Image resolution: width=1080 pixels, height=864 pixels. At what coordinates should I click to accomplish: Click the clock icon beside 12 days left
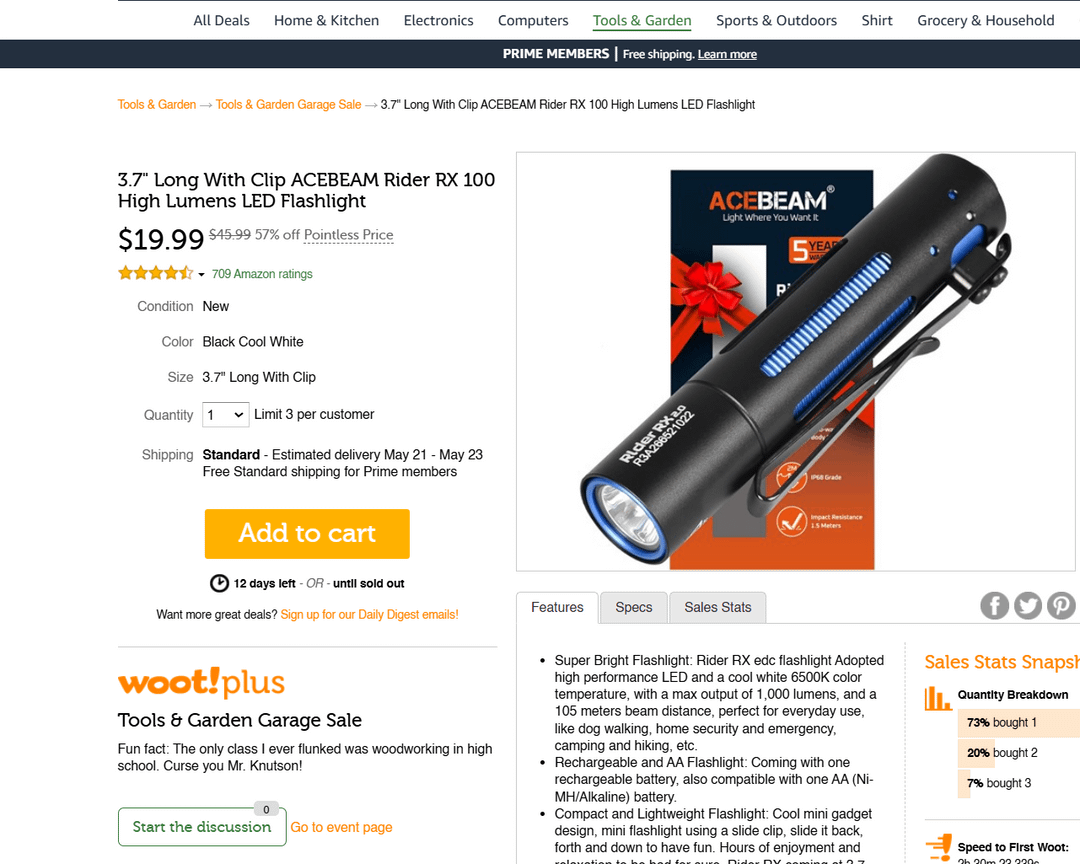tap(219, 584)
